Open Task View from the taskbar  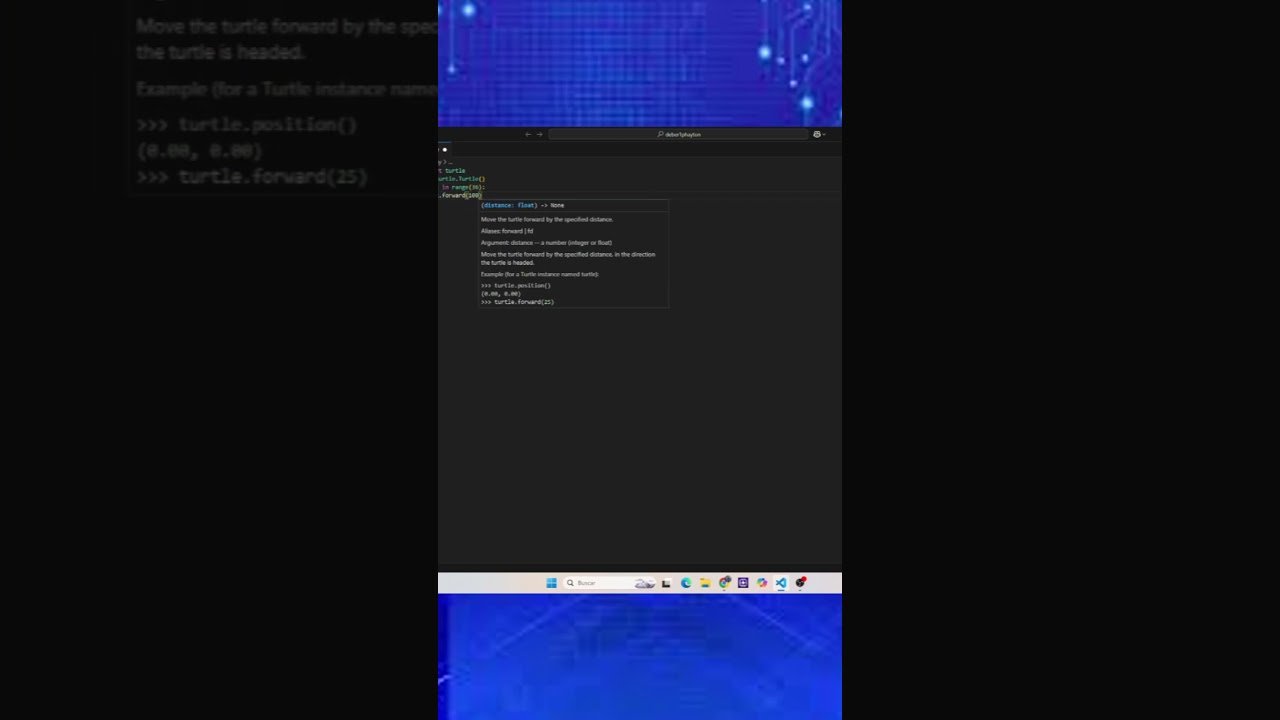666,583
